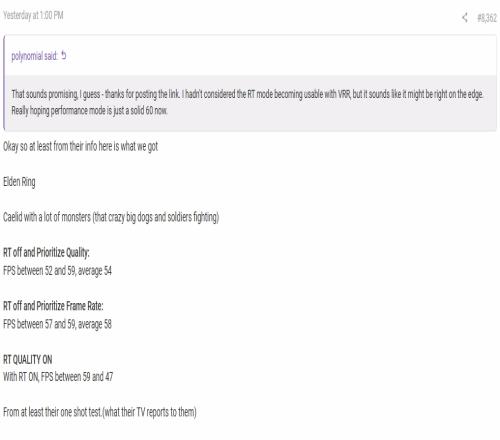Click the Caelid monsters description line
The width and height of the screenshot is (500, 440).
(x=111, y=217)
